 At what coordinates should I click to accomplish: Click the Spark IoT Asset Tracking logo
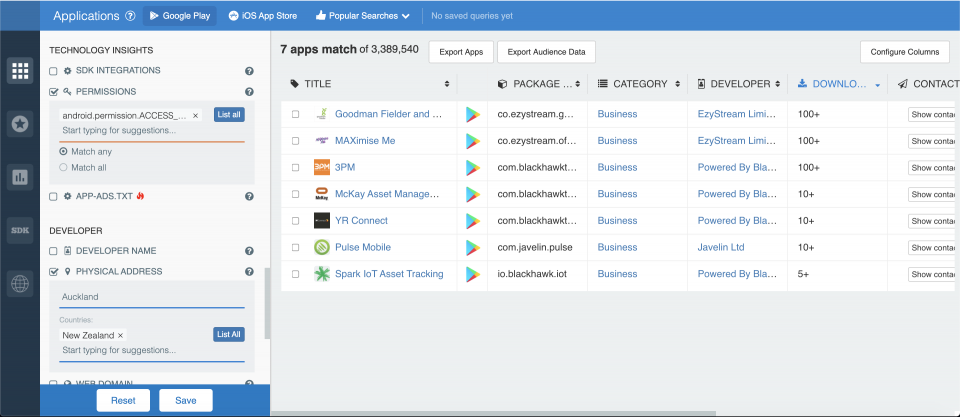click(x=321, y=274)
